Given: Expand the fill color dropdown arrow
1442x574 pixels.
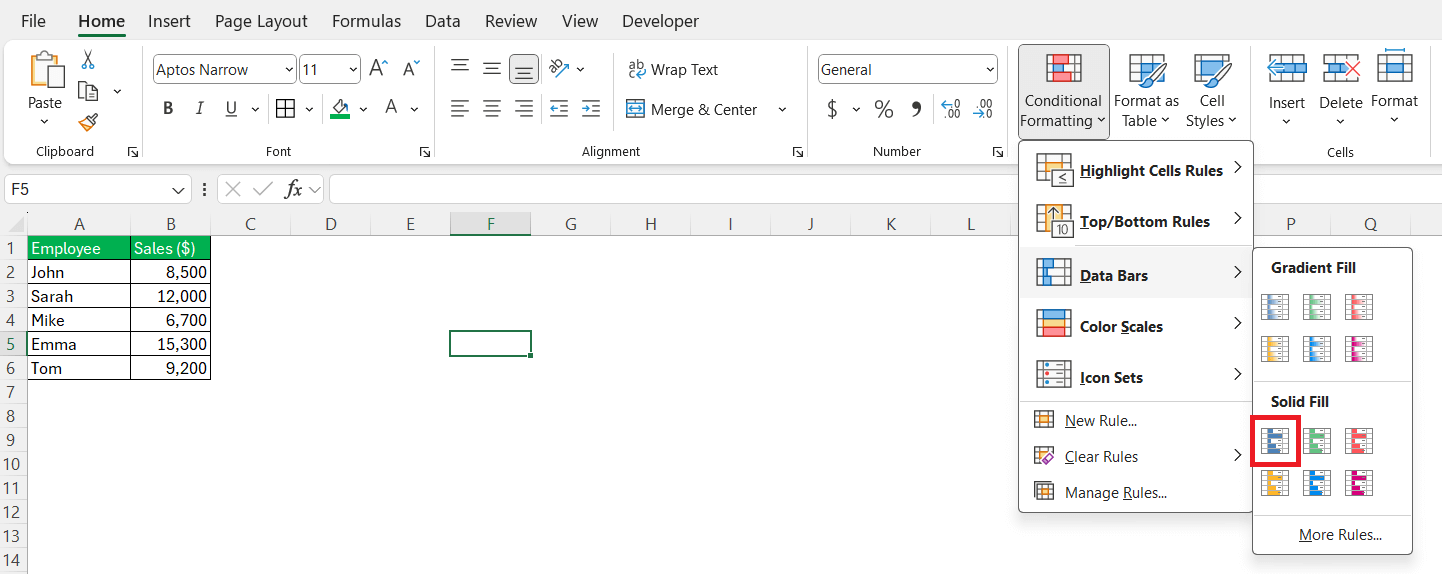Looking at the screenshot, I should pyautogui.click(x=363, y=109).
